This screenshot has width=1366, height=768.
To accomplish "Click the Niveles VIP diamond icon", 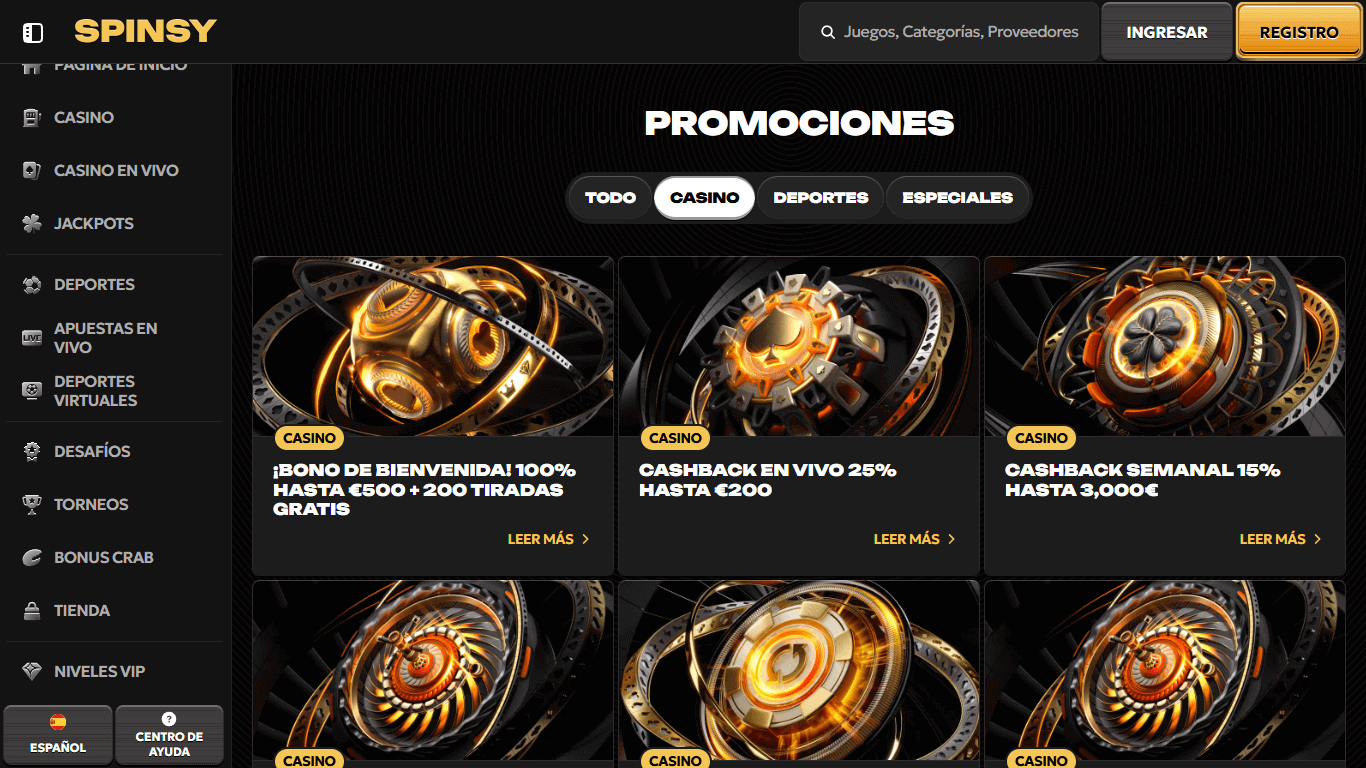I will (32, 672).
